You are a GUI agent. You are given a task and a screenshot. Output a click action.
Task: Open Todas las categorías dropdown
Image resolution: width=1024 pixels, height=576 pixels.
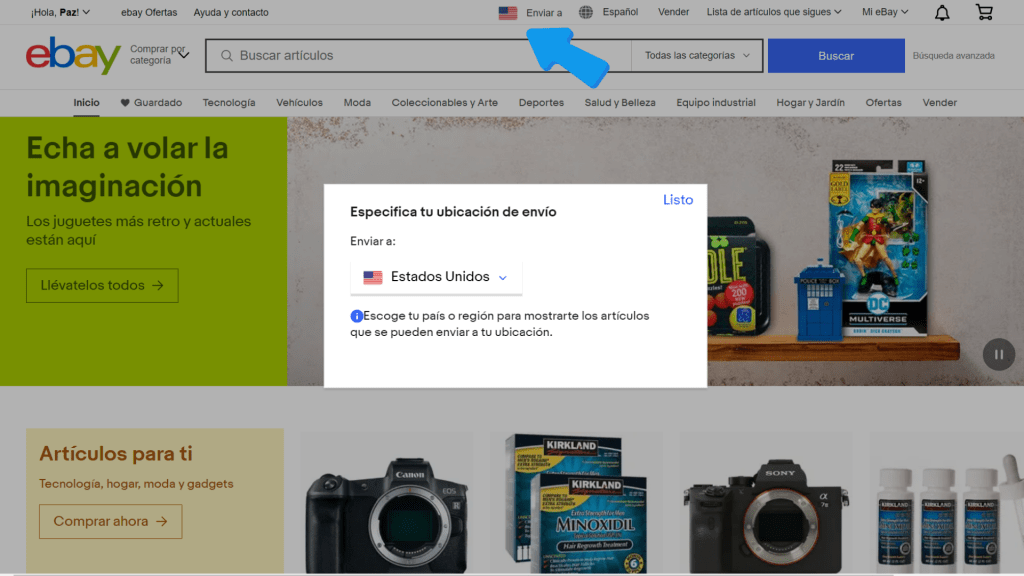697,56
